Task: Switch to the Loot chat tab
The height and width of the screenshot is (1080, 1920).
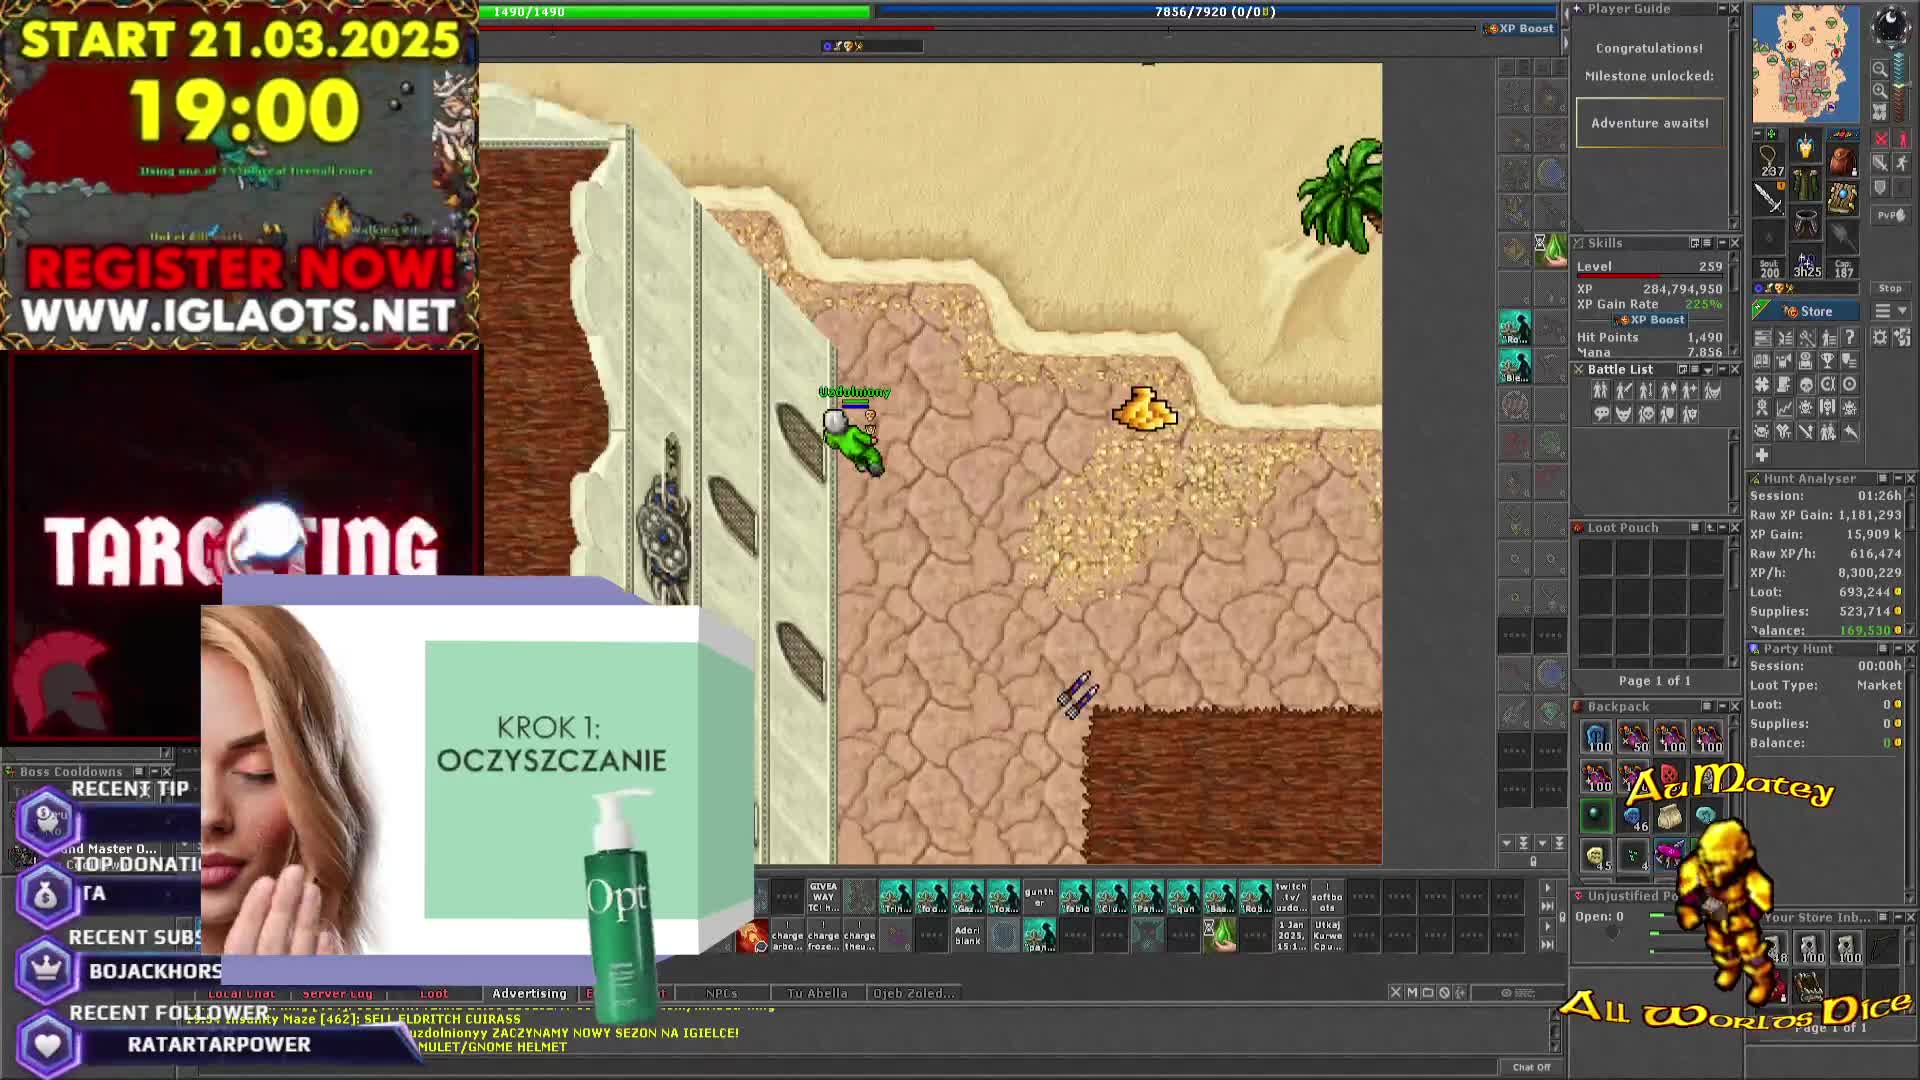Action: [434, 993]
